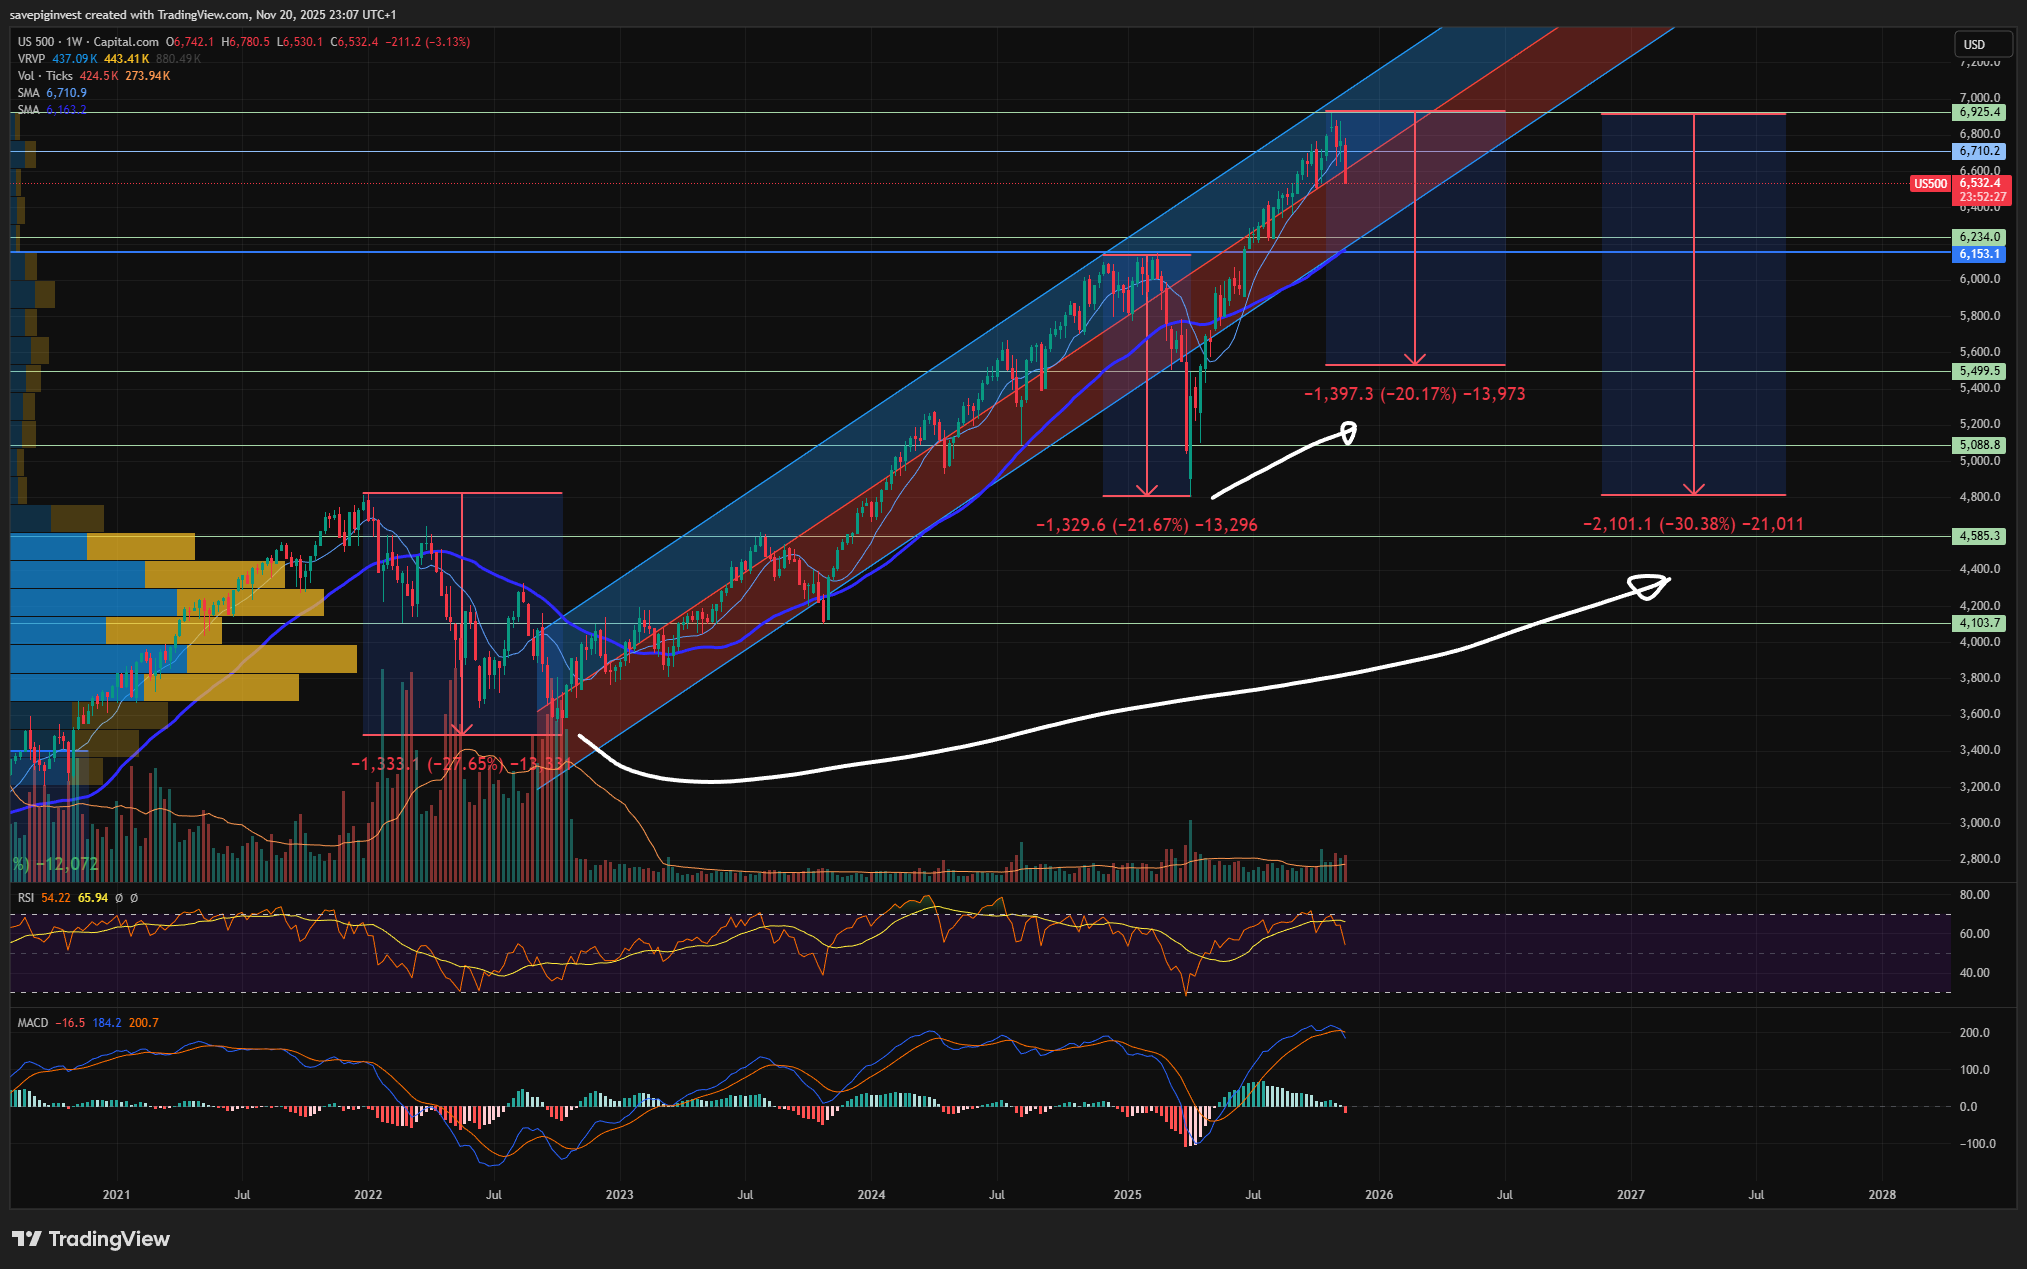Click the red US500 price tag
The image size is (2027, 1269).
[1930, 184]
